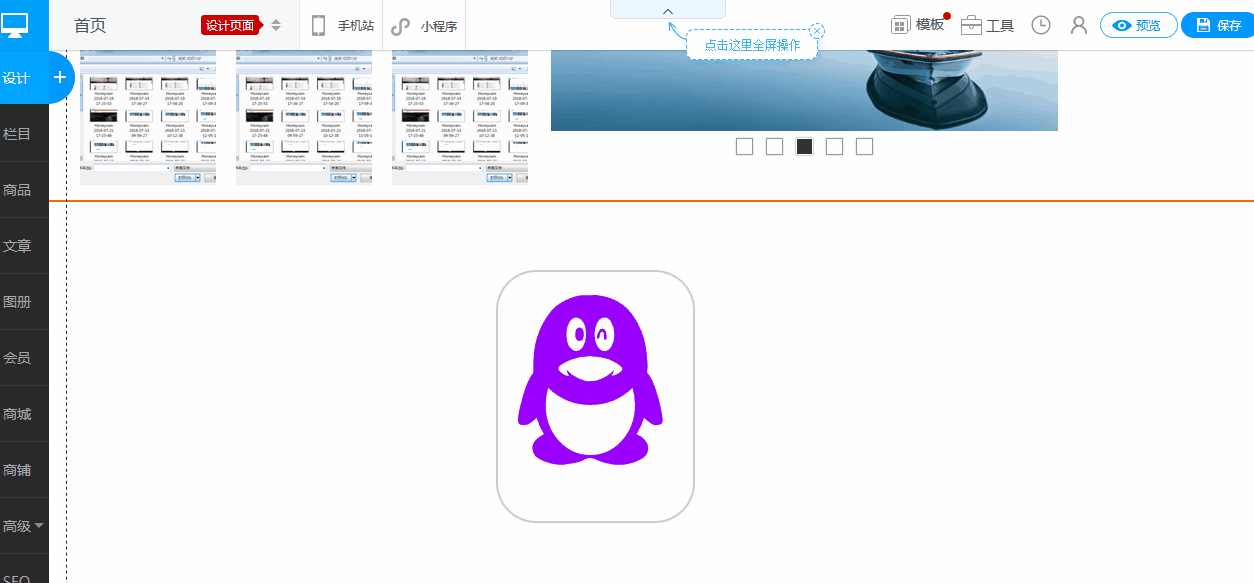Select the fifth carousel indicator square
This screenshot has height=583, width=1254.
point(864,147)
